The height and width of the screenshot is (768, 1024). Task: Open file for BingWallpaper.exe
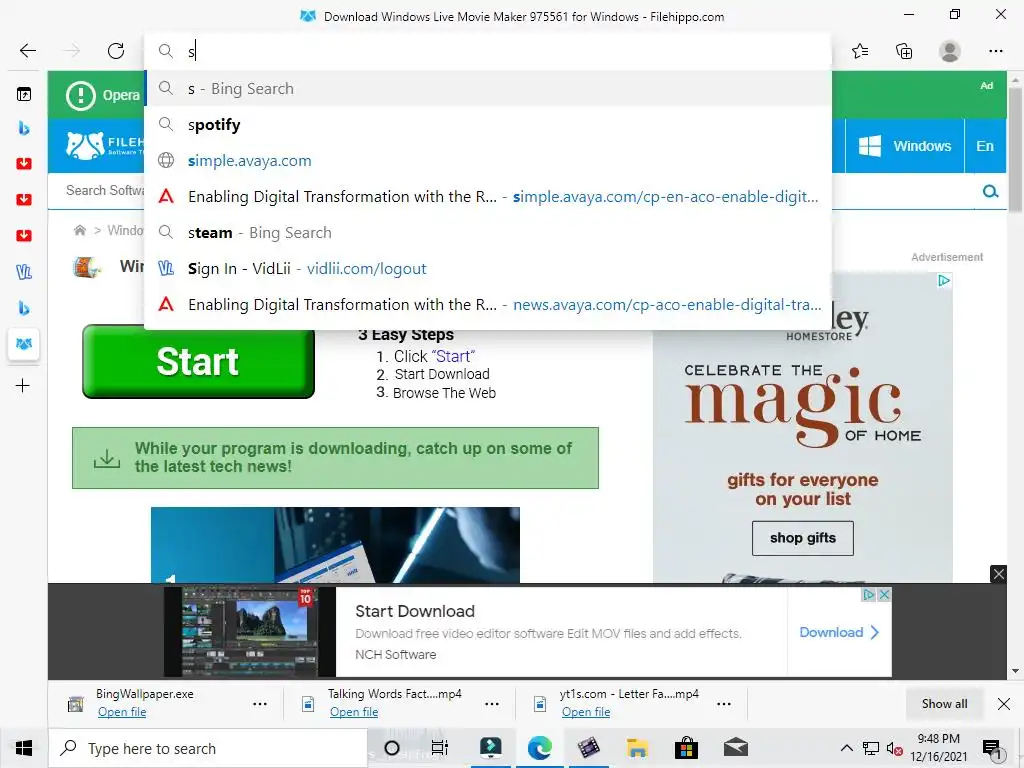click(x=122, y=712)
